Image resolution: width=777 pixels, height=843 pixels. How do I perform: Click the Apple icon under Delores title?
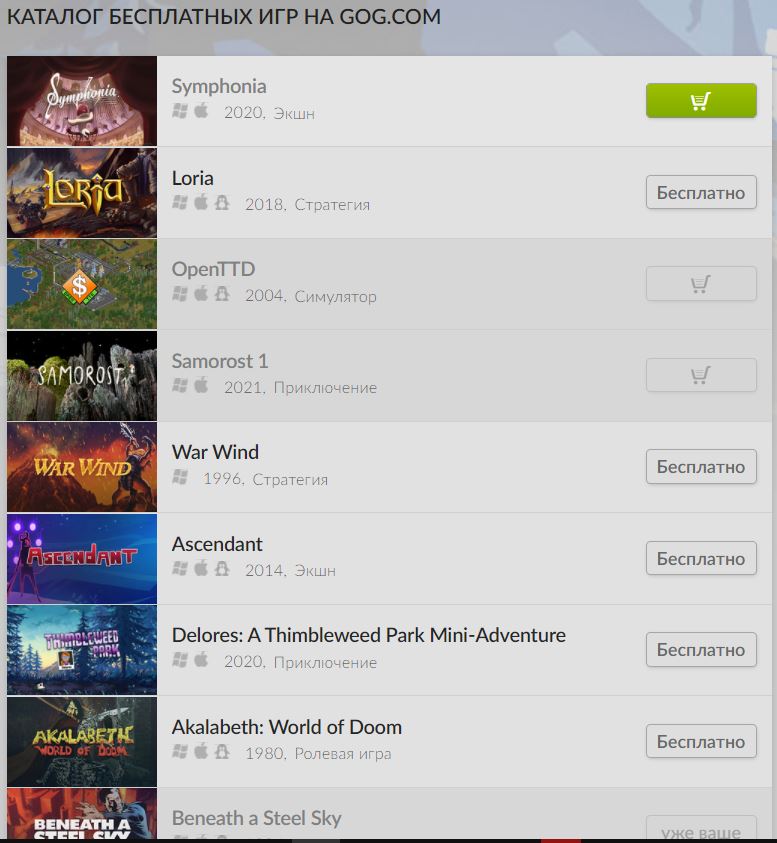(x=201, y=660)
